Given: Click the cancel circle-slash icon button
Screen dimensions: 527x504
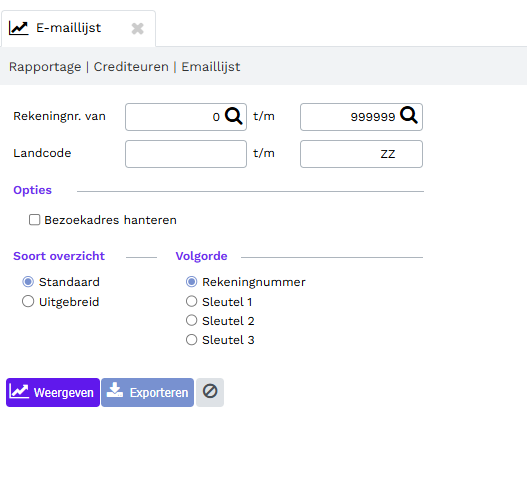Looking at the screenshot, I should (x=210, y=392).
